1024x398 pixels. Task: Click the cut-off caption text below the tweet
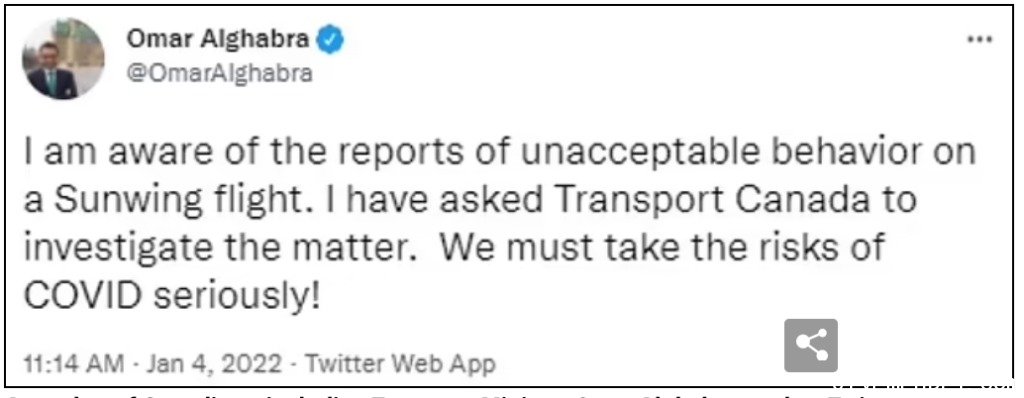click(418, 394)
